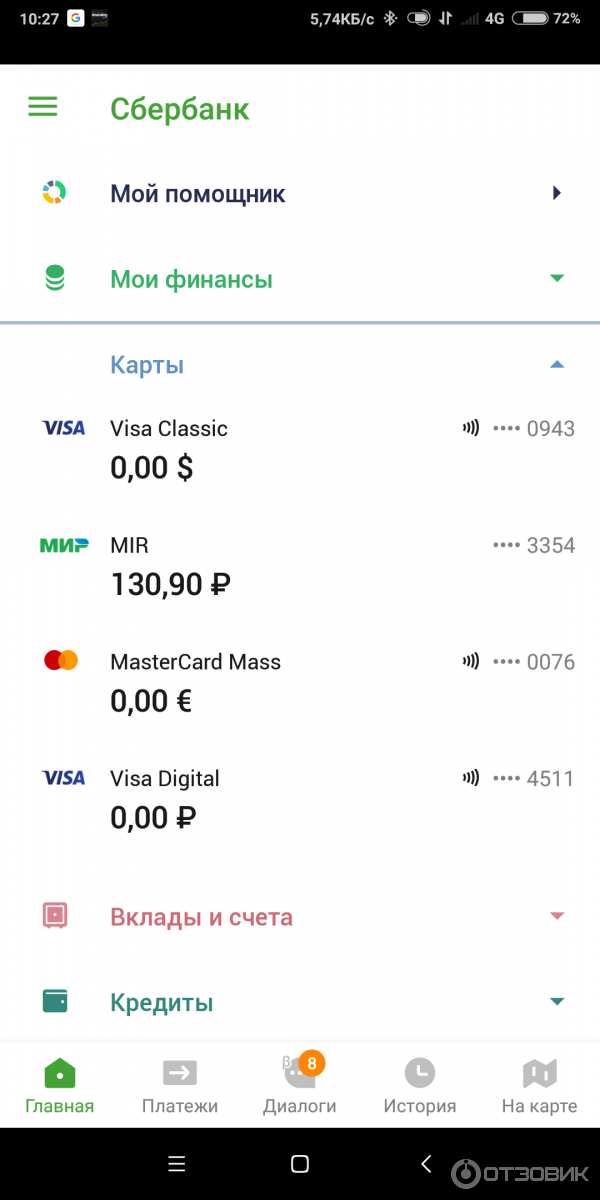Viewport: 600px width, 1200px height.
Task: Open the На карте map tab
Action: 539,1085
